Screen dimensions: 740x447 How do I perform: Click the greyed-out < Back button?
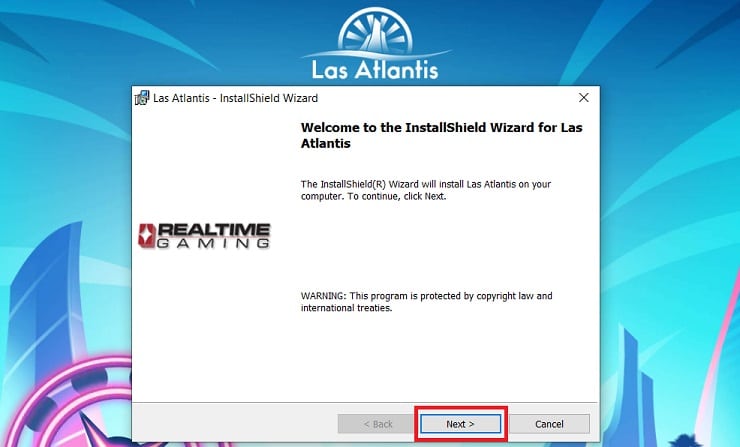[x=378, y=424]
